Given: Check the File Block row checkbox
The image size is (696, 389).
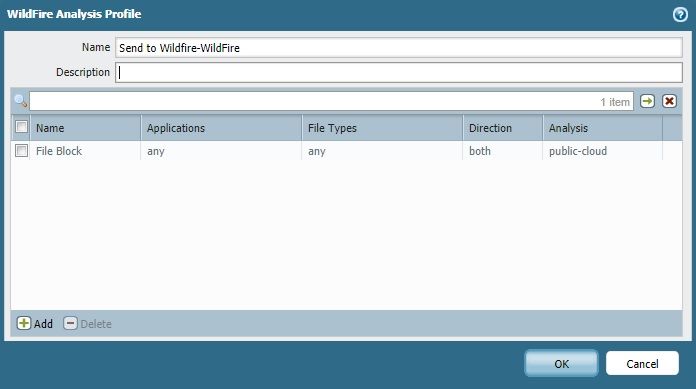Looking at the screenshot, I should pos(21,151).
